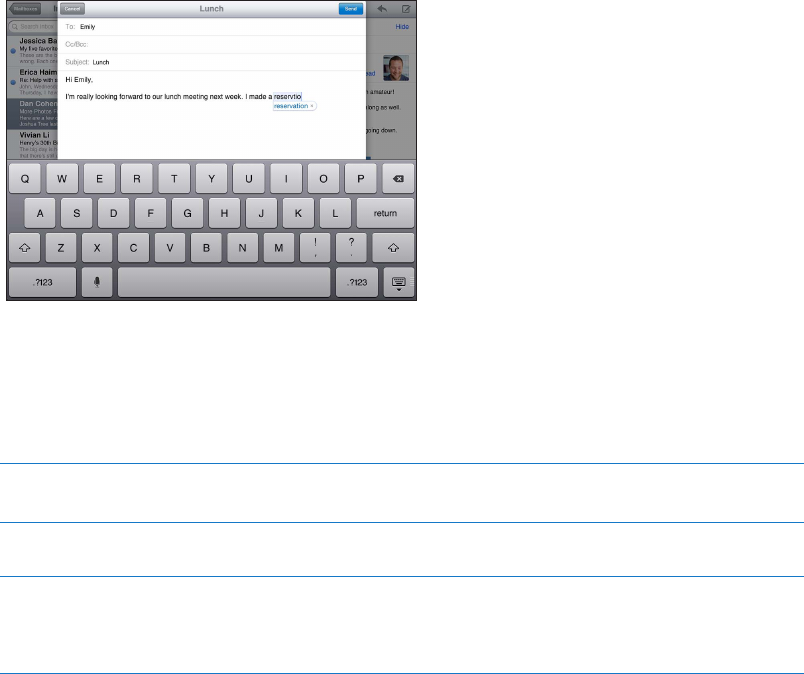Screen dimensions: 804x674
Task: Start dictation with the microphone key
Action: pos(97,282)
